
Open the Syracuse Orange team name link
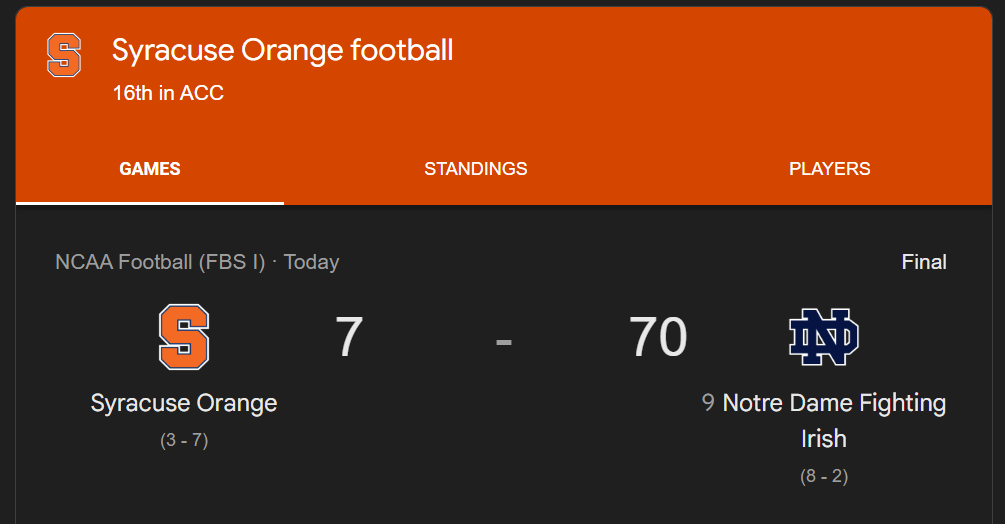pyautogui.click(x=184, y=403)
